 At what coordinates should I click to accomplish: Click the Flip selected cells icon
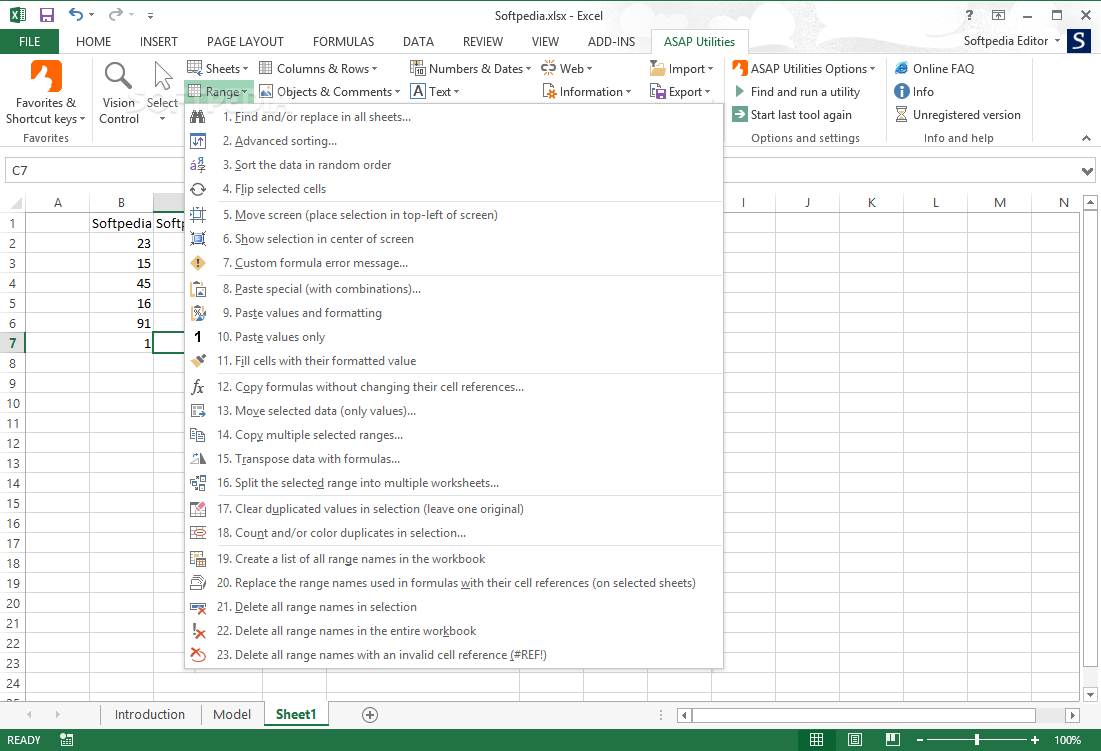pos(198,189)
